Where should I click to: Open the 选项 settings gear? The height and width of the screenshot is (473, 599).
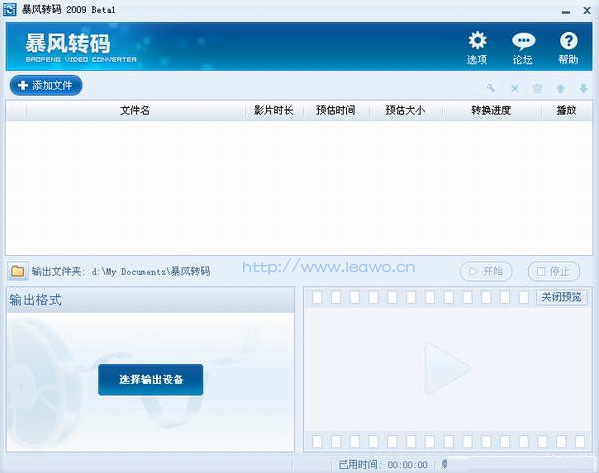[x=477, y=48]
